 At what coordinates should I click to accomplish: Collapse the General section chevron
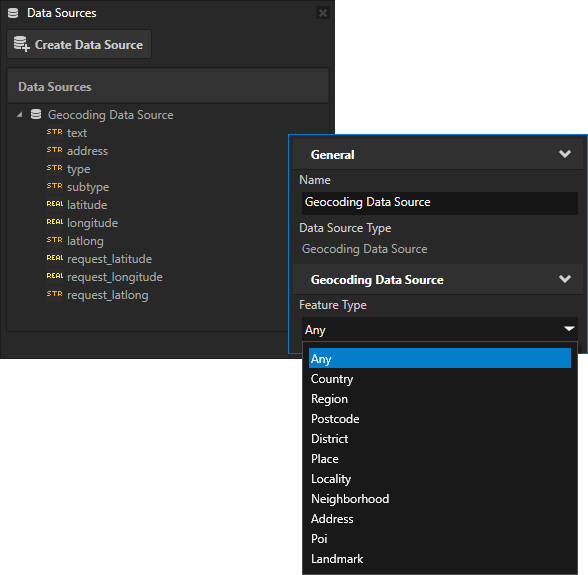pos(565,154)
